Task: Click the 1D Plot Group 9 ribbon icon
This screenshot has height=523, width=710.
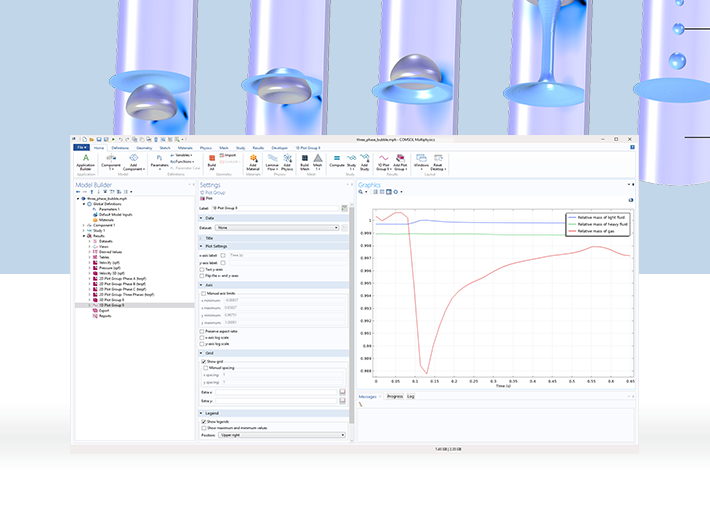Action: [384, 158]
